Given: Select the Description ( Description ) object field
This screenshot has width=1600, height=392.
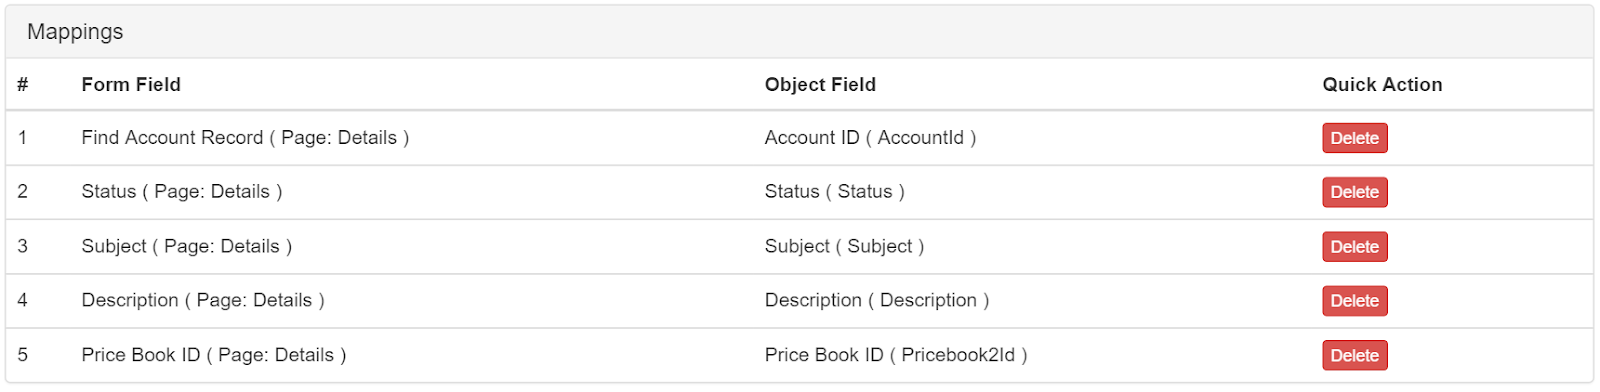Looking at the screenshot, I should pos(877,301).
